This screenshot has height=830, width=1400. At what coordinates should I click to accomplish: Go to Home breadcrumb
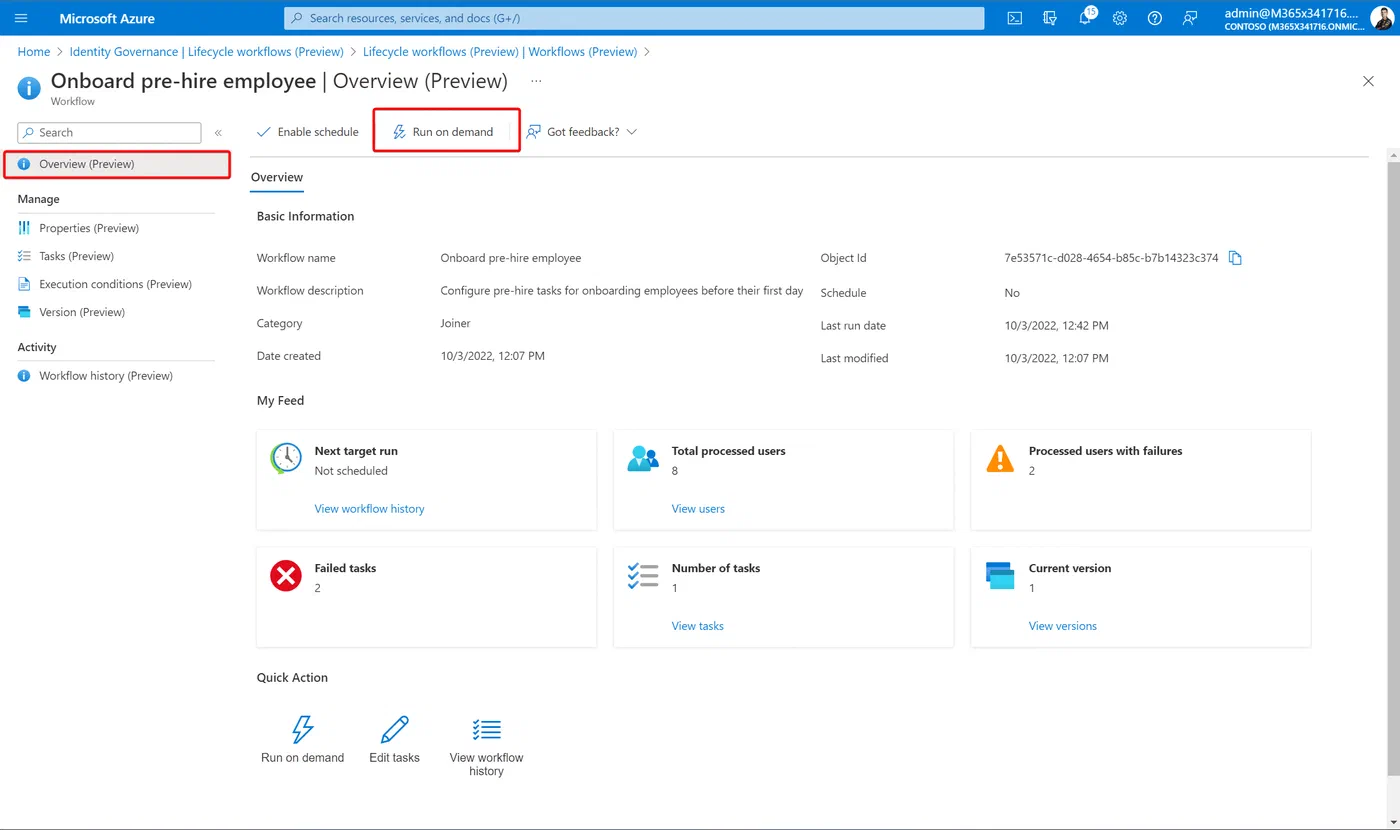(x=34, y=51)
